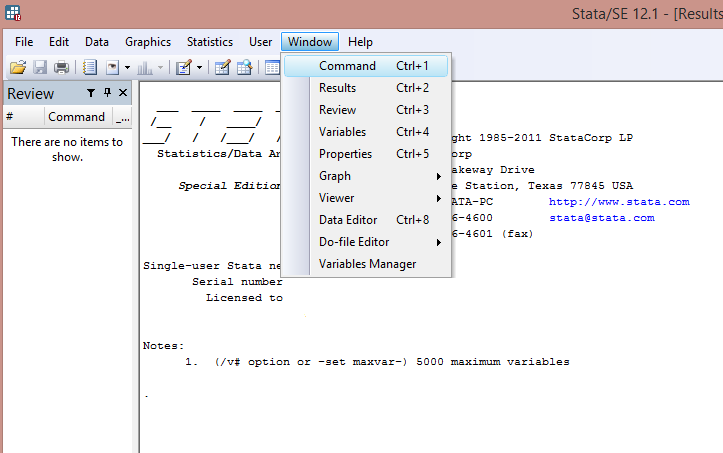
Task: Close the open Window menu
Action: pos(310,42)
